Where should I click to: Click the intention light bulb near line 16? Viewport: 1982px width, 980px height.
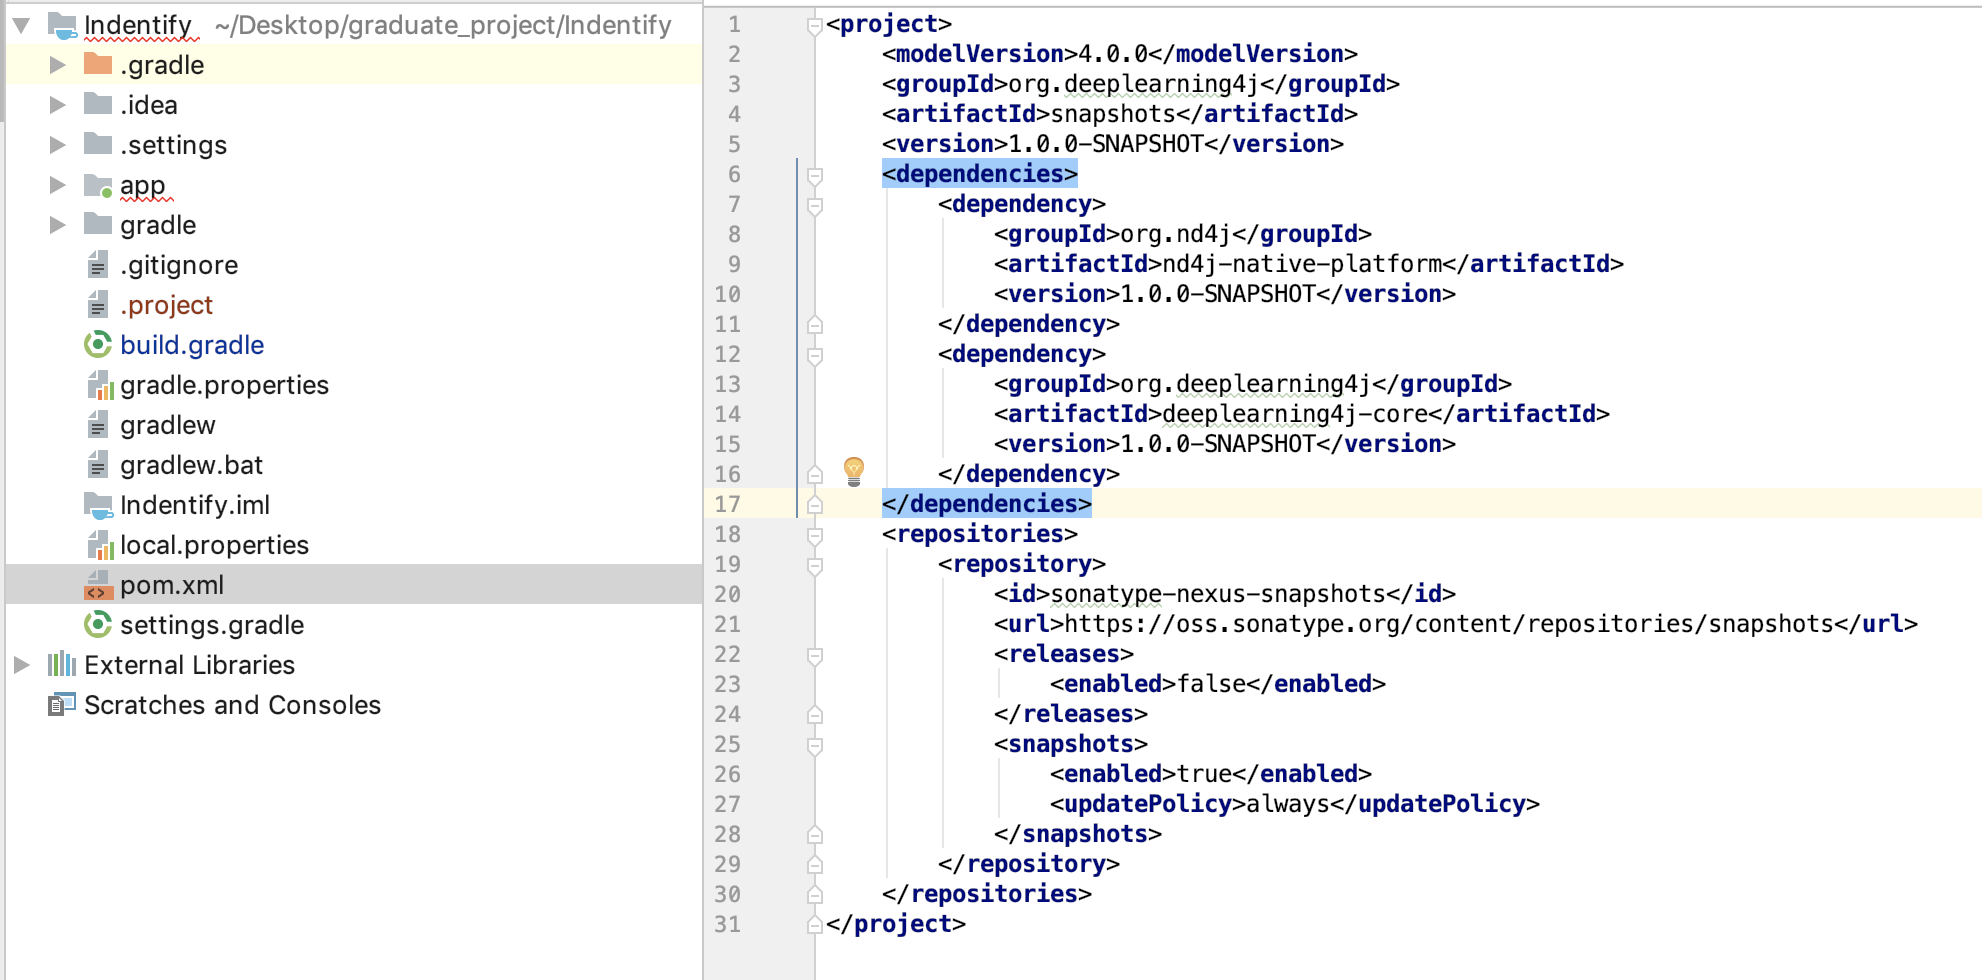[x=854, y=472]
